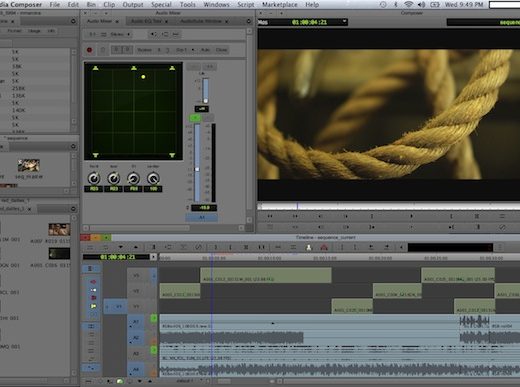520x387 pixels.
Task: Open the Composer timecode display dropdown
Action: tap(345, 22)
